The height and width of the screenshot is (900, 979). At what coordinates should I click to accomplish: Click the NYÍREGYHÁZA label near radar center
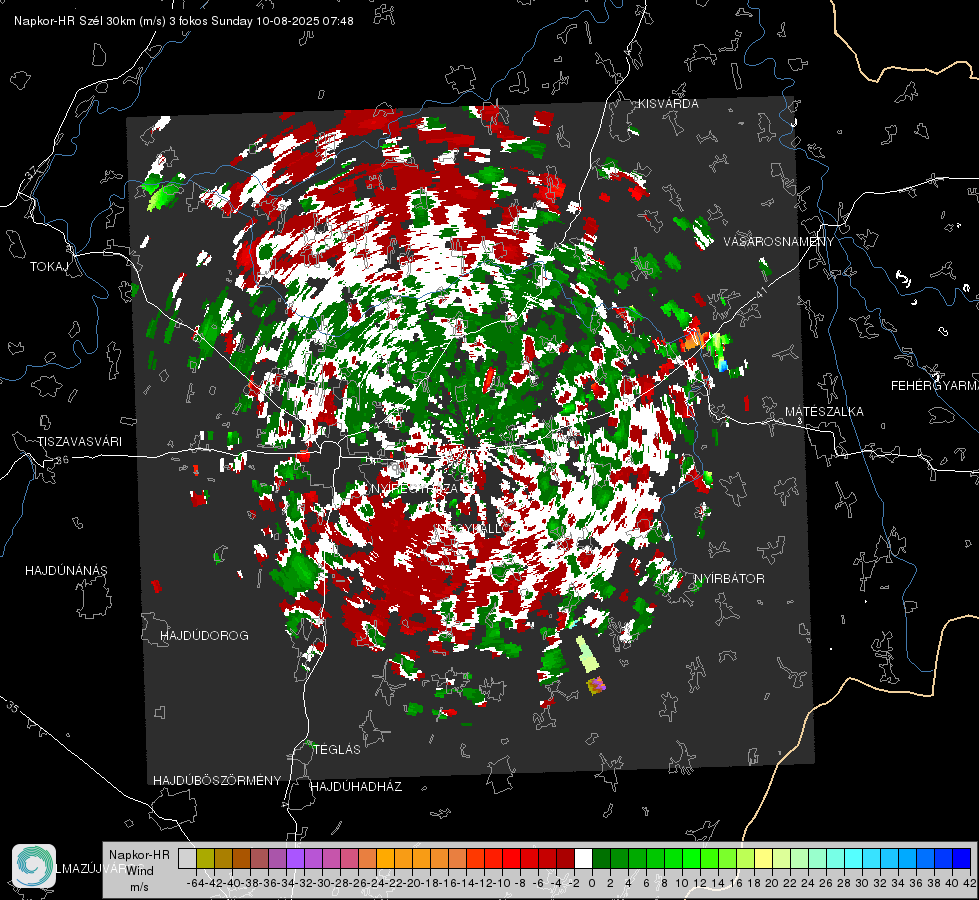(x=415, y=488)
